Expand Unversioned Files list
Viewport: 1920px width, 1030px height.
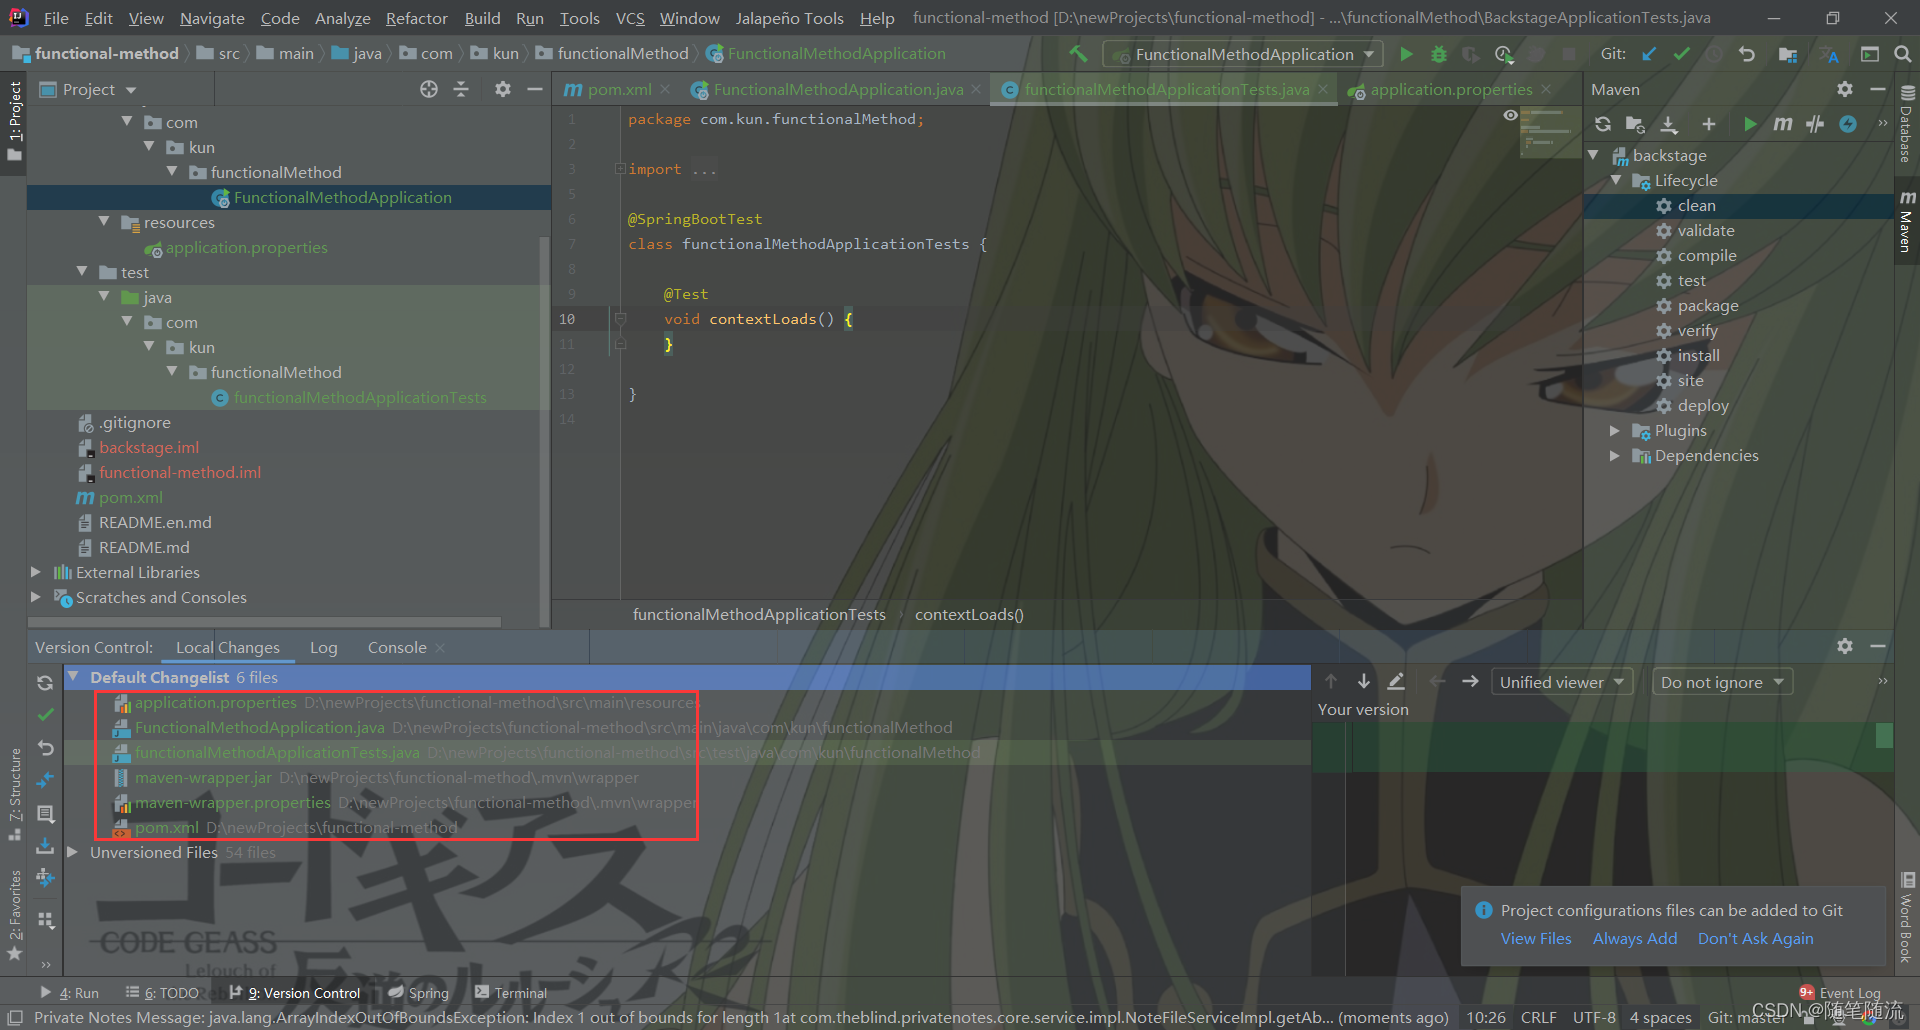(x=72, y=852)
